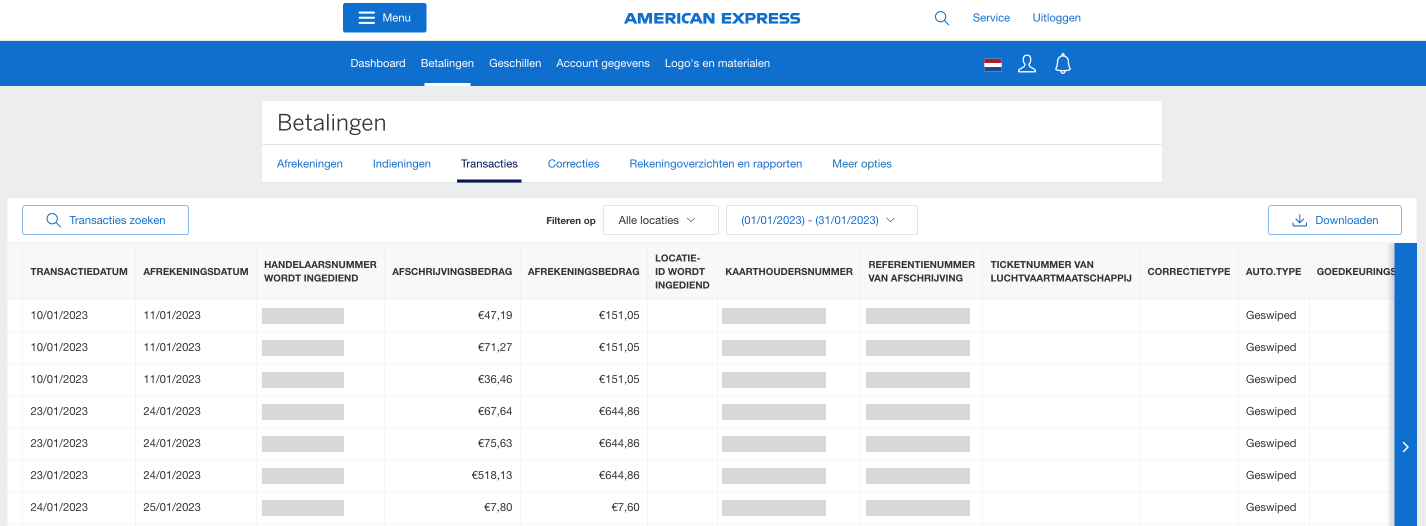
Task: Open Rekeningoverzichten en rapporten tab
Action: [x=716, y=164]
